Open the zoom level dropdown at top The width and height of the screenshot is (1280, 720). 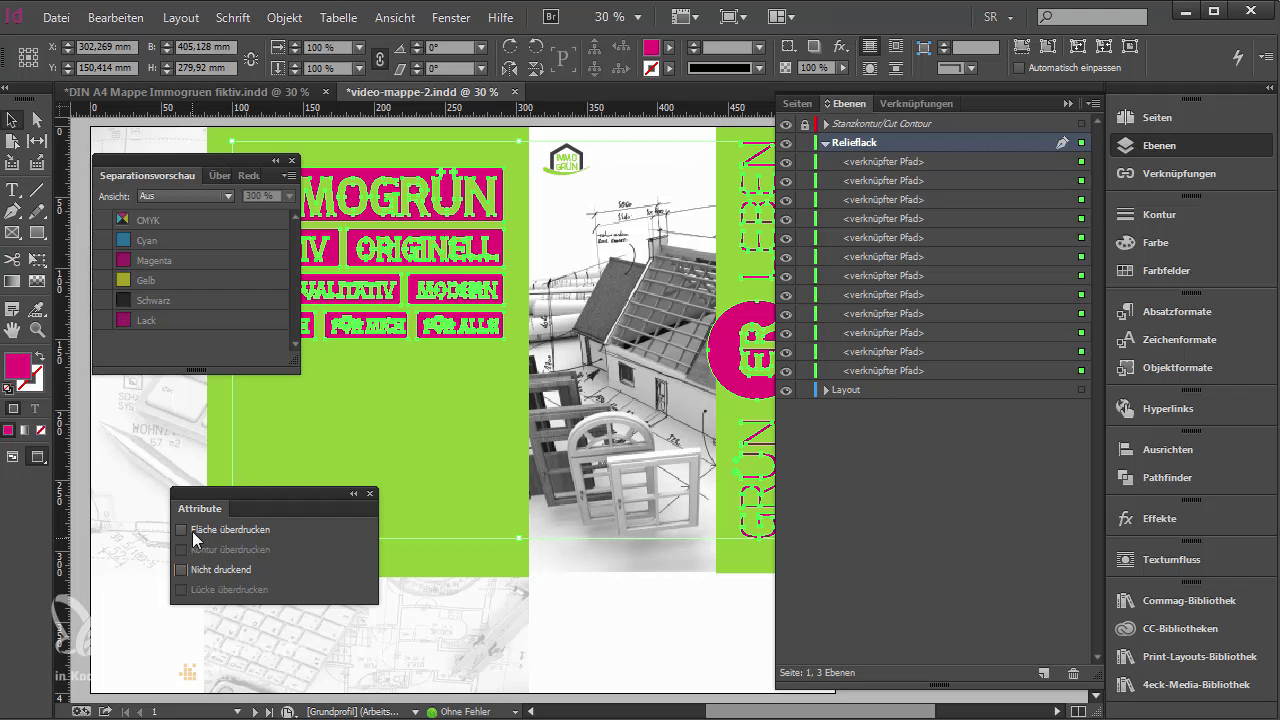pyautogui.click(x=639, y=17)
